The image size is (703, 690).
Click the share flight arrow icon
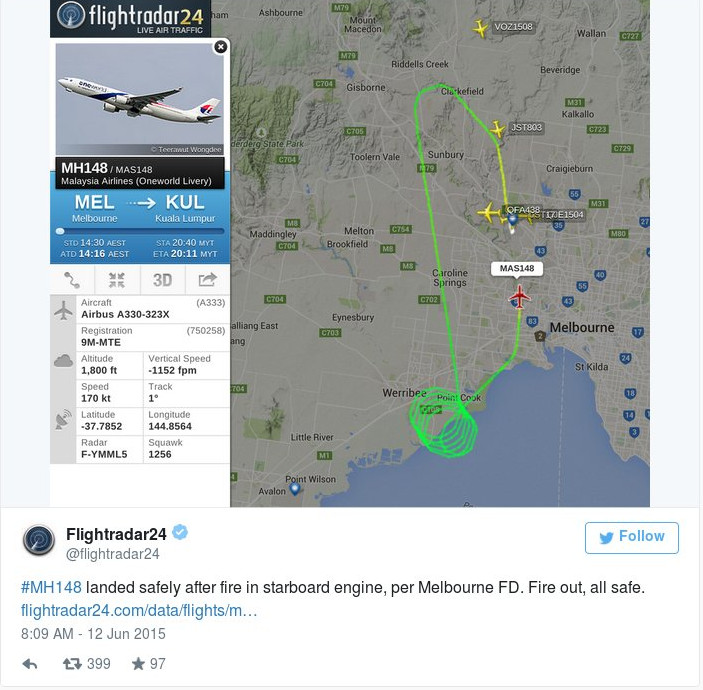point(207,280)
